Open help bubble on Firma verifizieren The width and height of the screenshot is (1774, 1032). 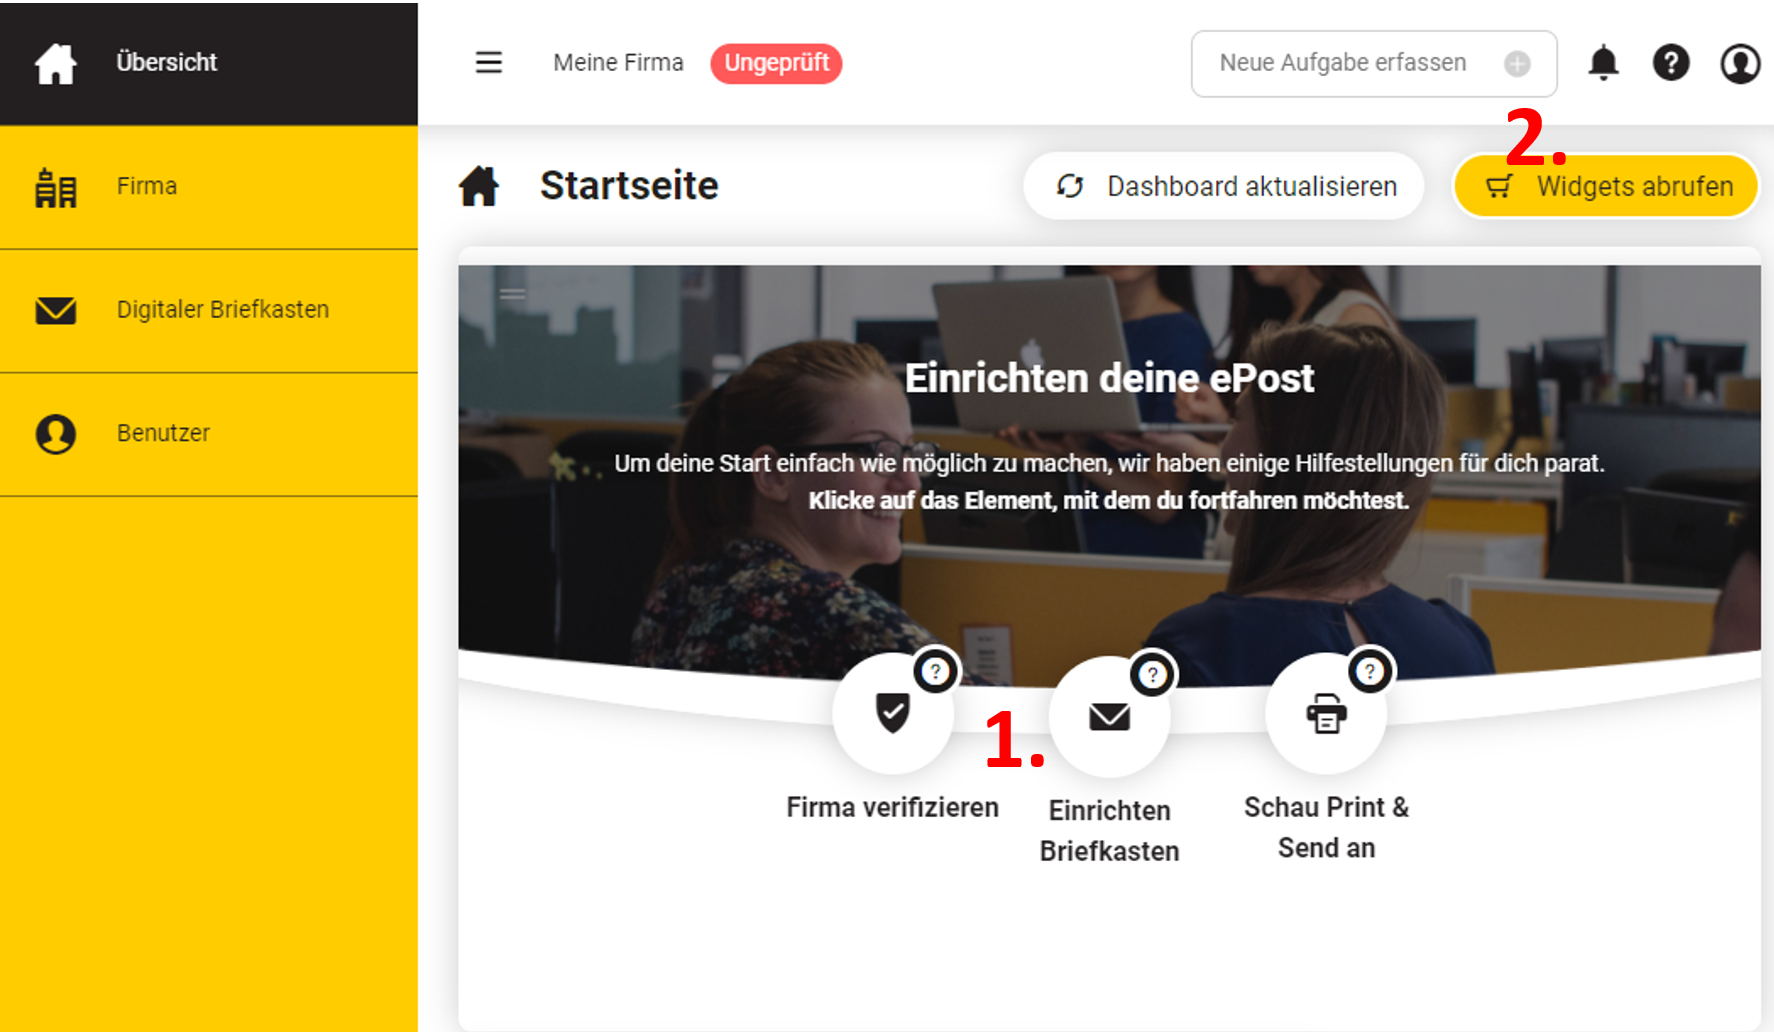(x=935, y=671)
